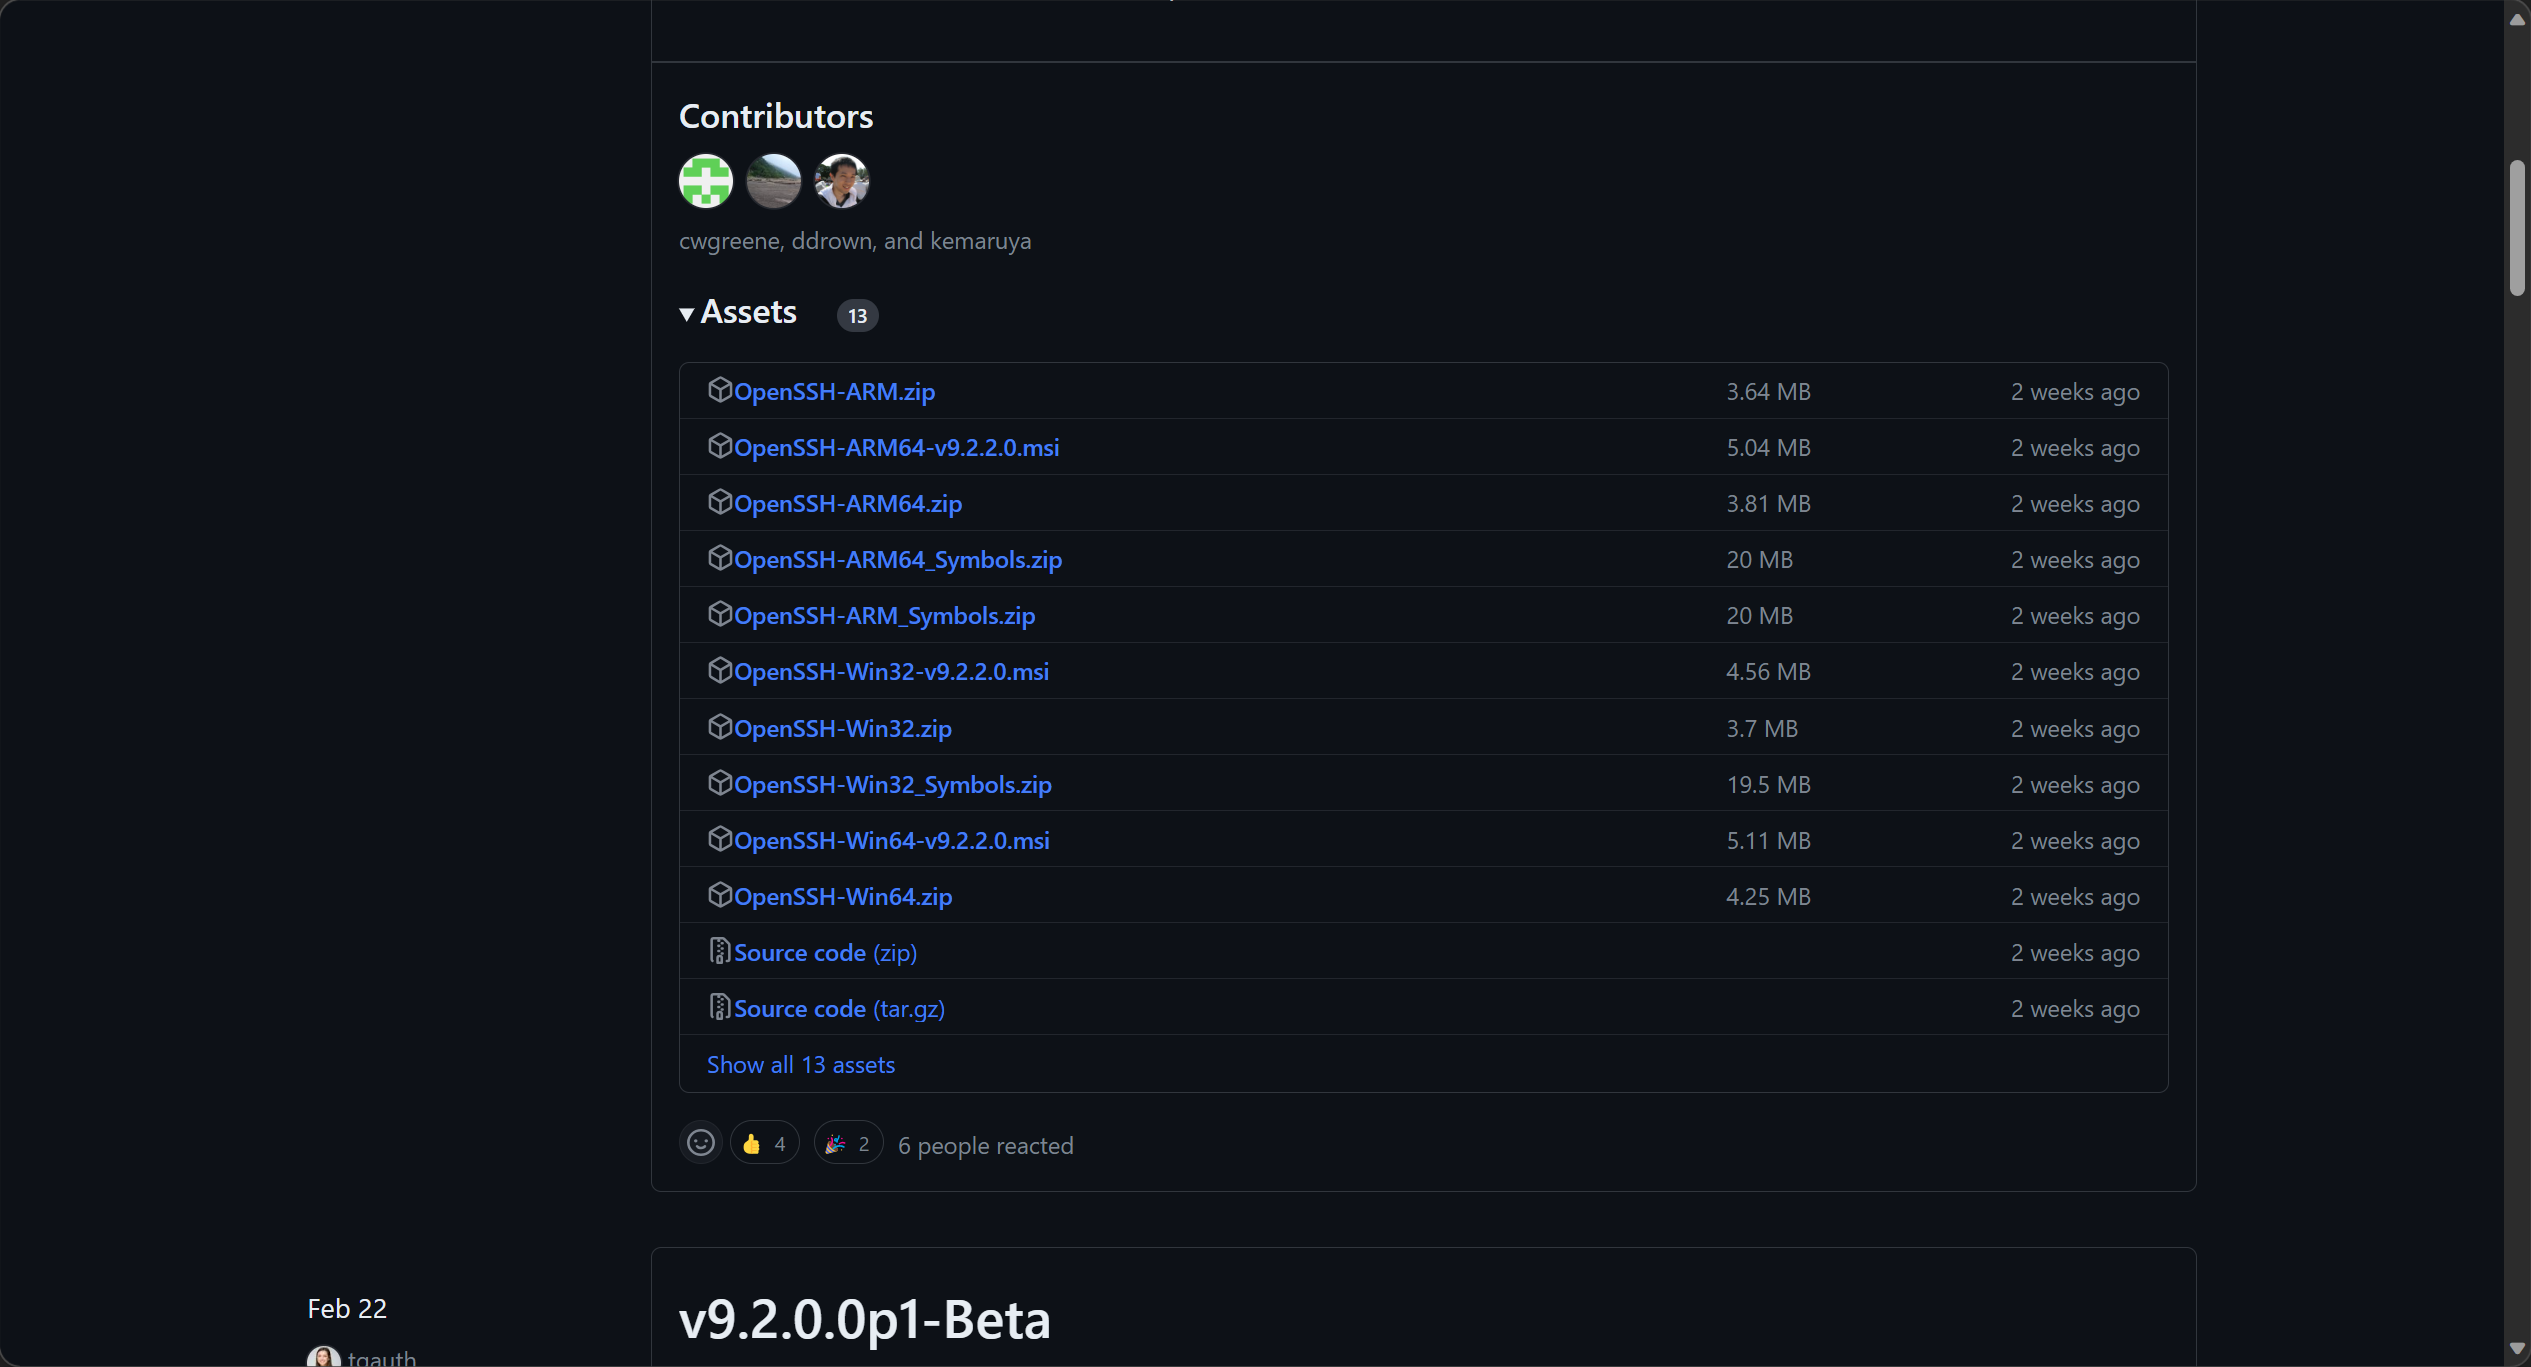
Task: Open kemaruya's contributor avatar
Action: pyautogui.click(x=842, y=181)
